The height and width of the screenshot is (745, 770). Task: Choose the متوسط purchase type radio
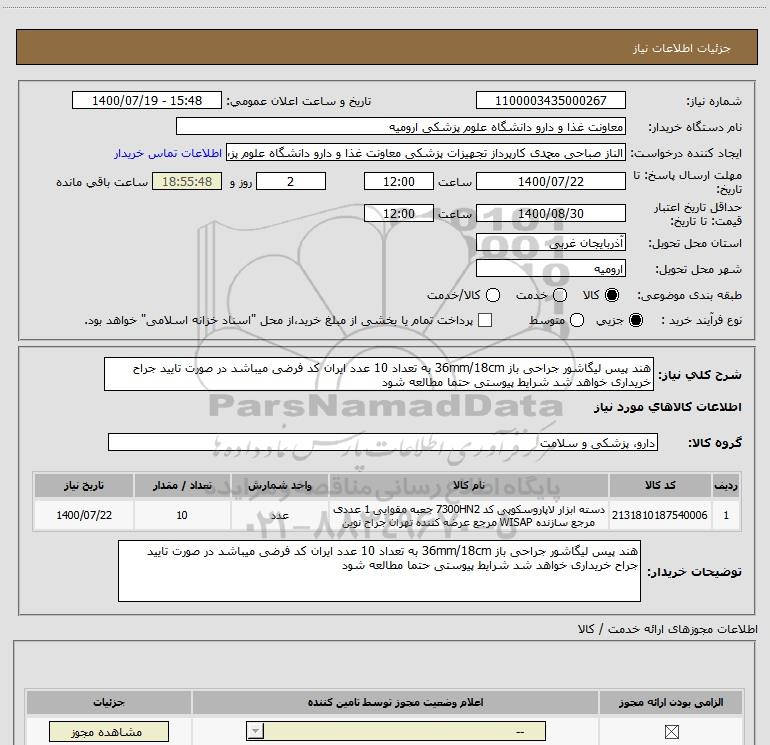point(577,320)
